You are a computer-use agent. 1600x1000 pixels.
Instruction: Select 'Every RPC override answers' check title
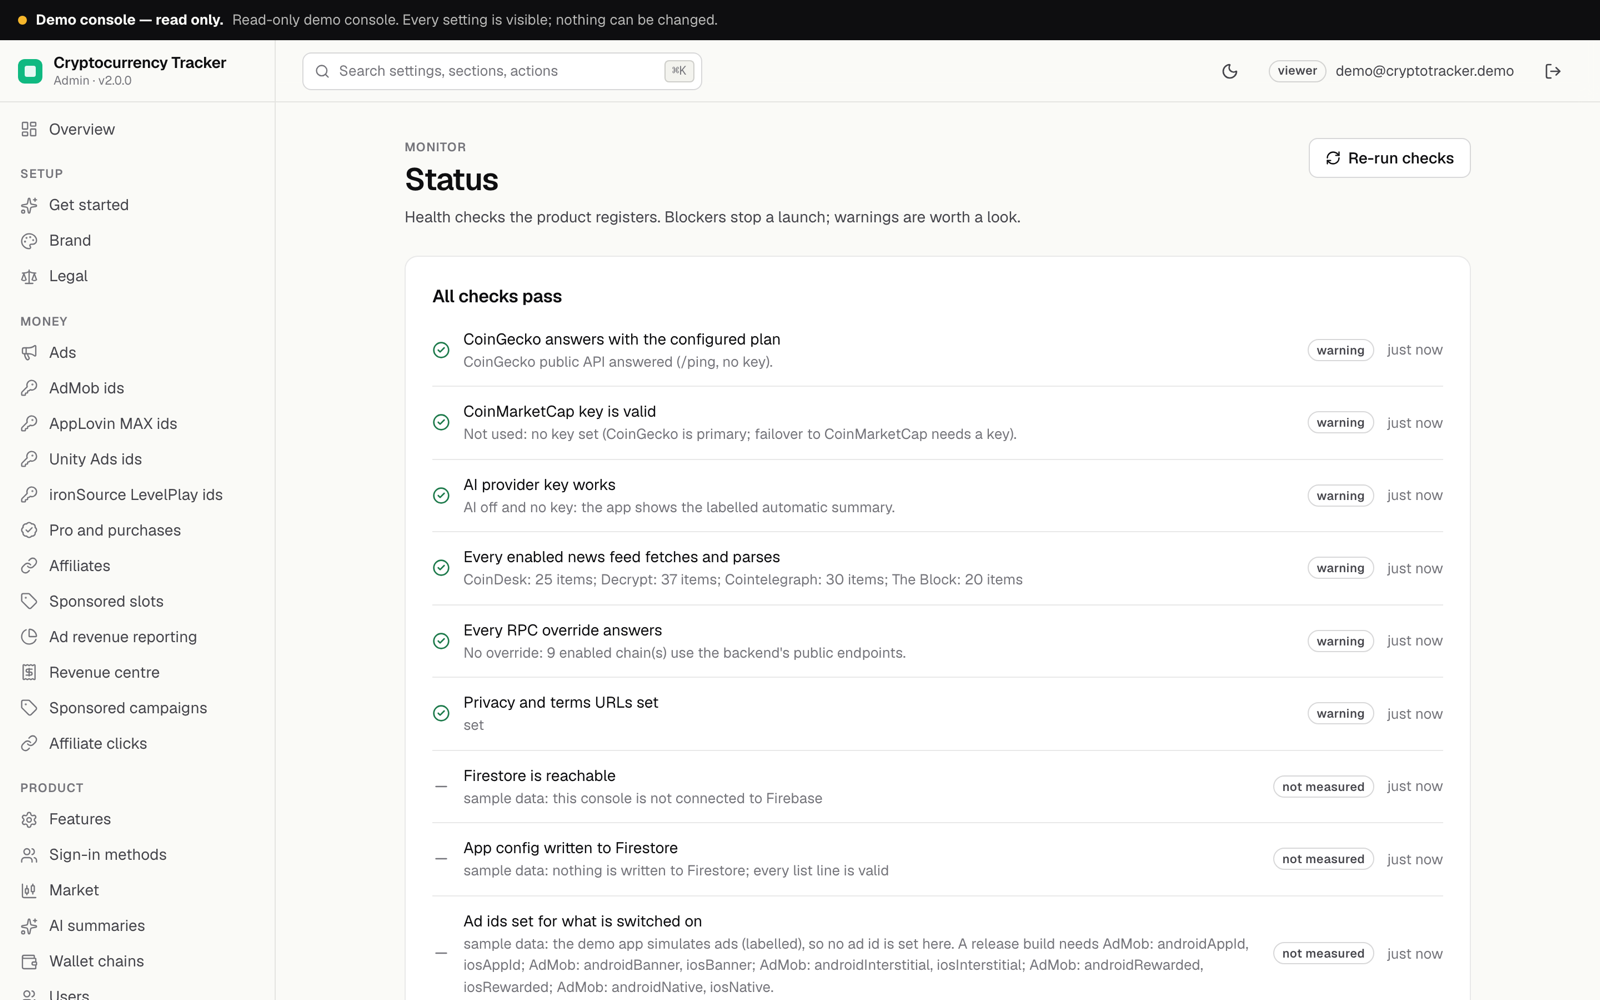click(x=562, y=630)
